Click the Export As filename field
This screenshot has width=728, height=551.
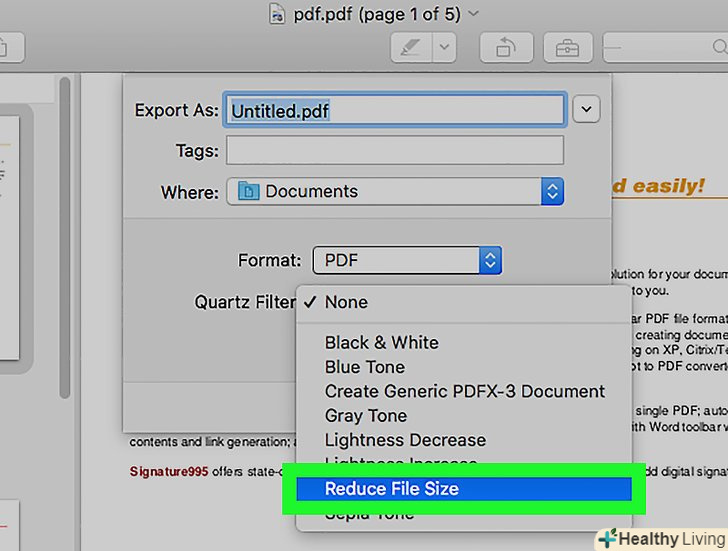(395, 110)
